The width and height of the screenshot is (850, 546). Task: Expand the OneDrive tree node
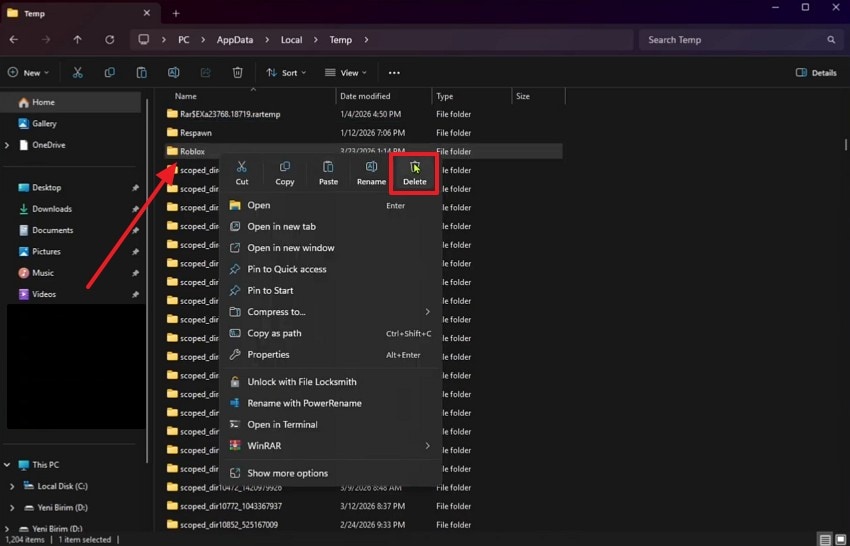pos(7,145)
